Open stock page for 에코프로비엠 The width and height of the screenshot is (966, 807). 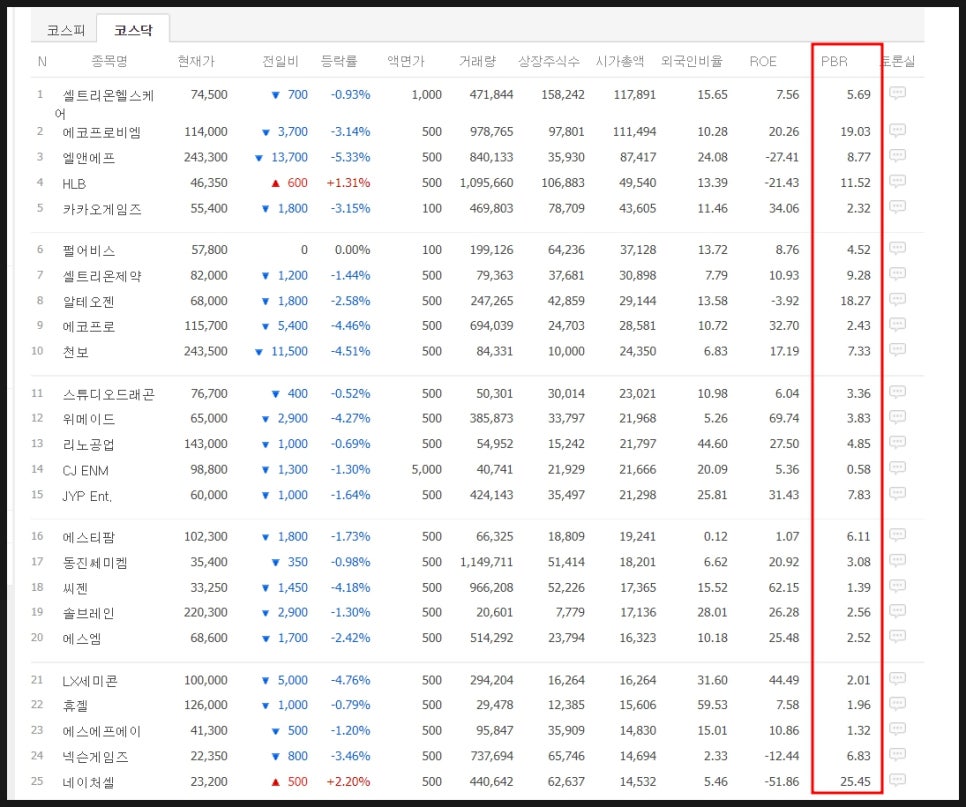pos(102,132)
